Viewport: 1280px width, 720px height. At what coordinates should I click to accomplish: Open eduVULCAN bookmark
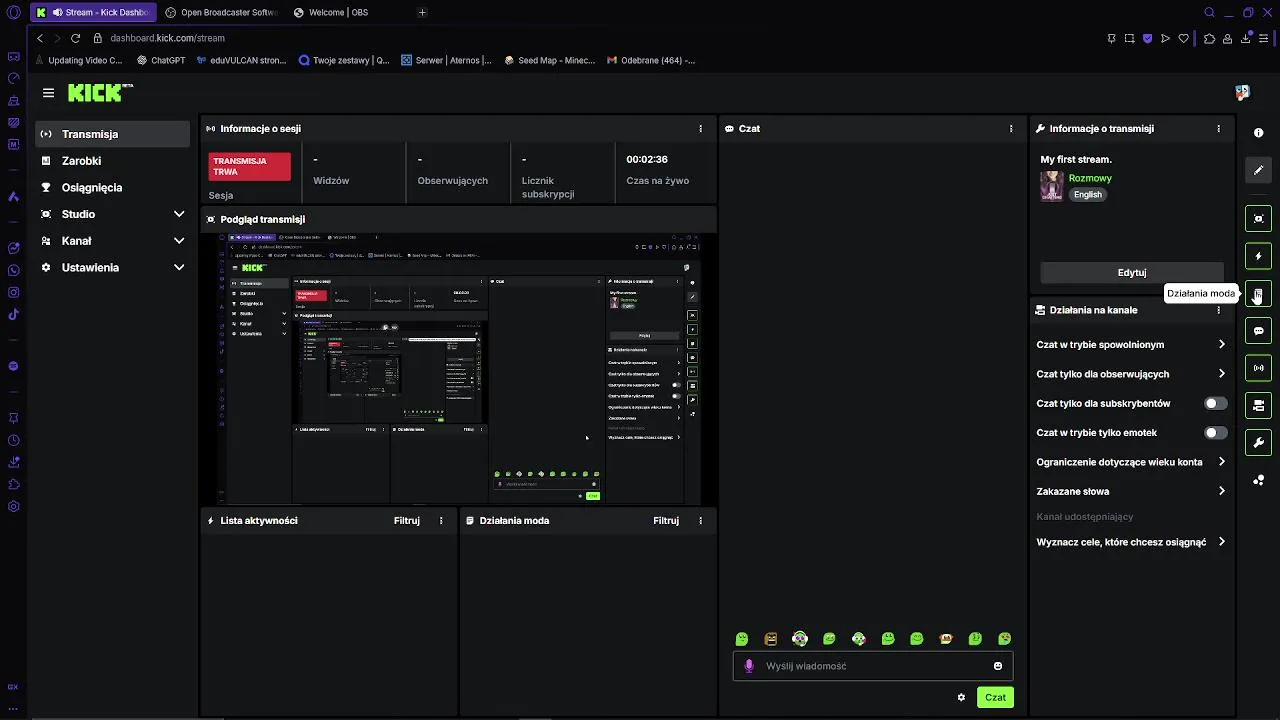pos(241,60)
